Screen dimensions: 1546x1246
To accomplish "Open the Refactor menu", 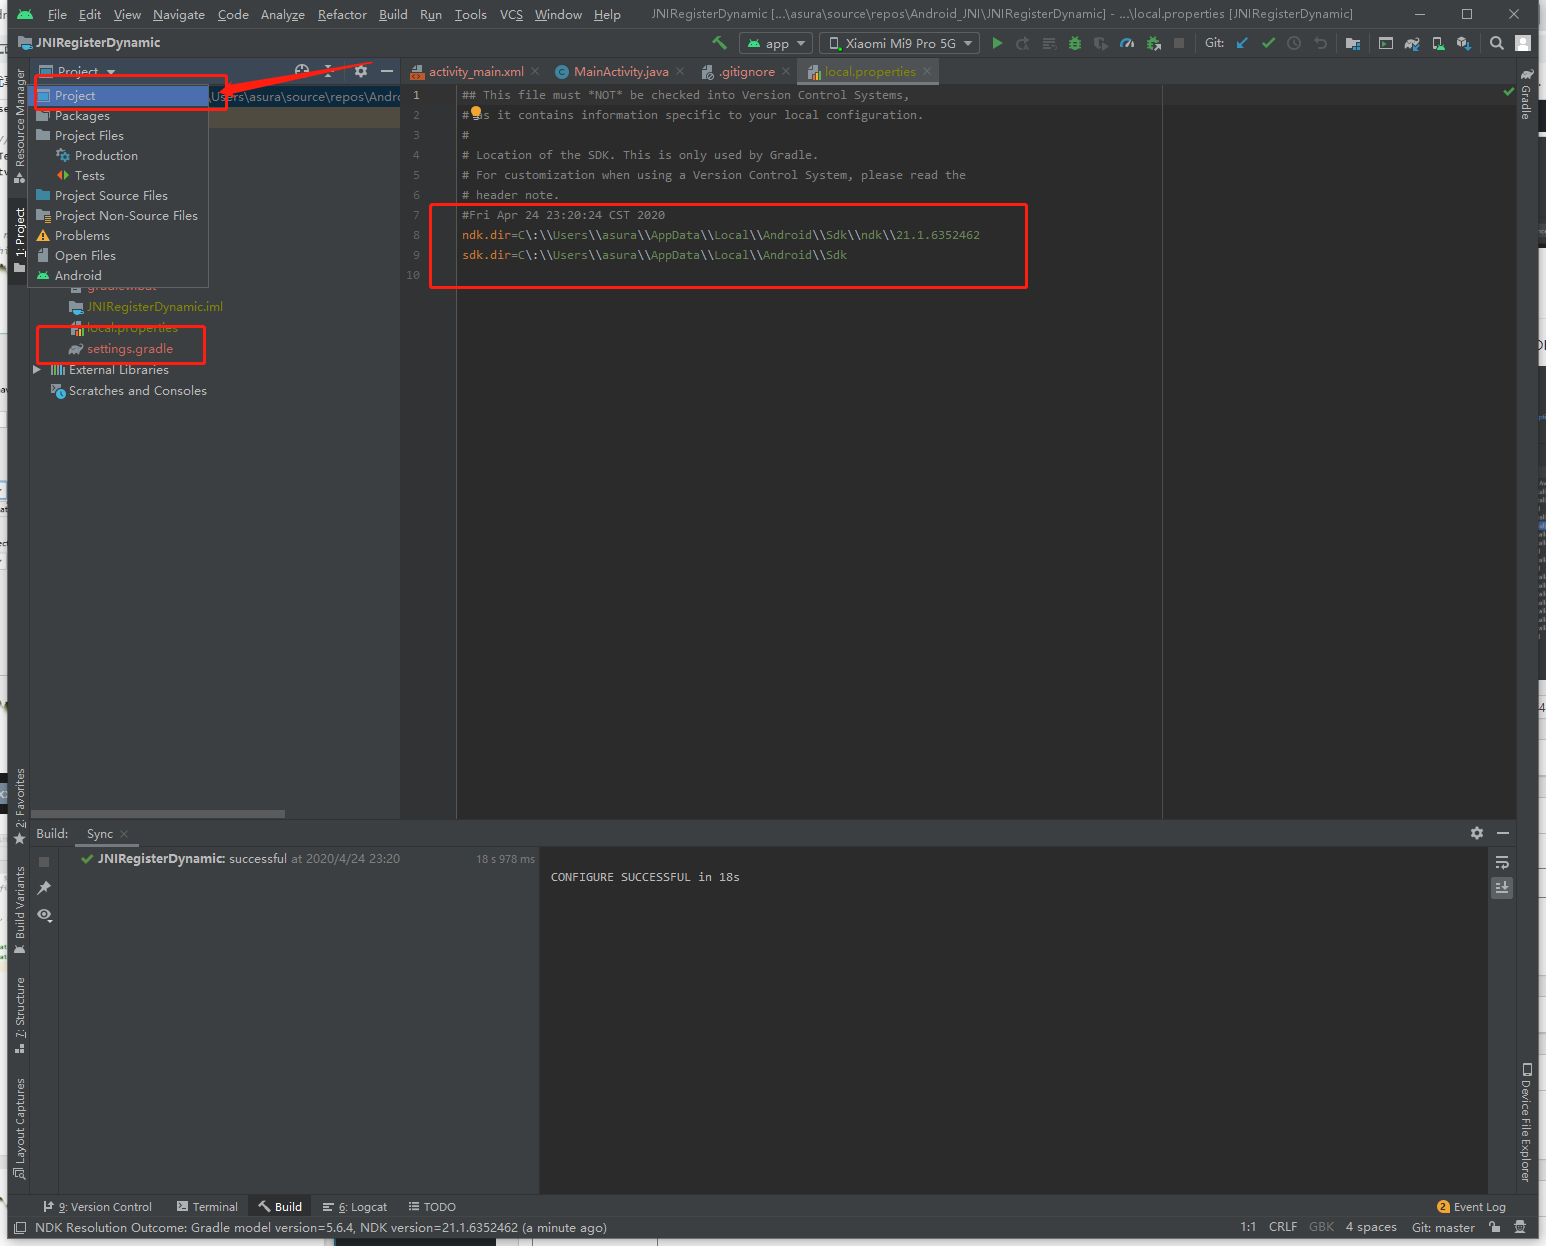I will click(342, 15).
